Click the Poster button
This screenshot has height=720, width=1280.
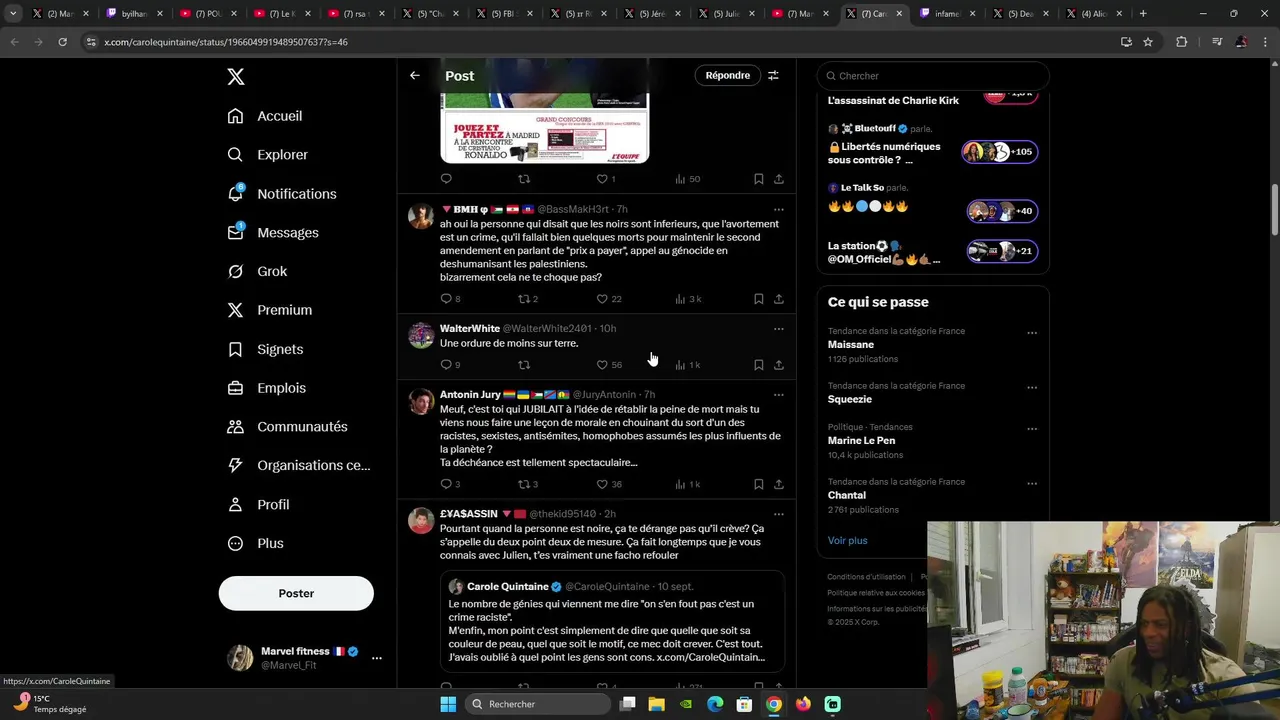click(296, 593)
